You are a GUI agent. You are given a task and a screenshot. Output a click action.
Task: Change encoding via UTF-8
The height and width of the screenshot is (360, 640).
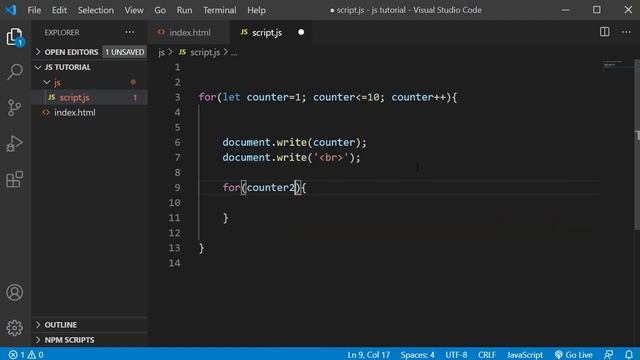[x=456, y=354]
